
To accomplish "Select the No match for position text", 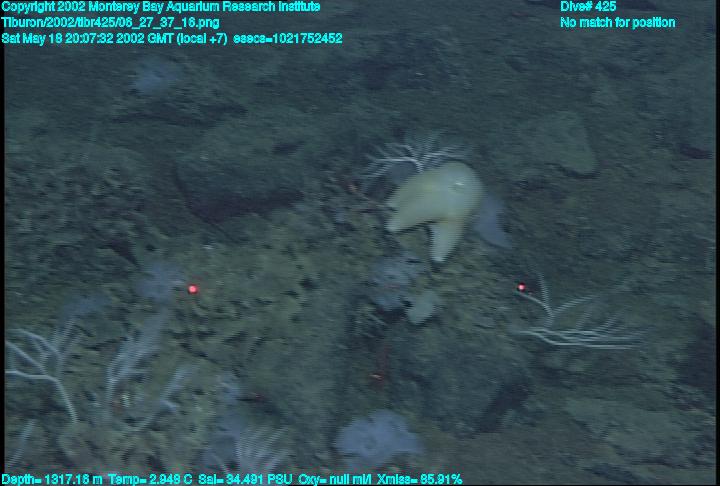I will point(618,23).
